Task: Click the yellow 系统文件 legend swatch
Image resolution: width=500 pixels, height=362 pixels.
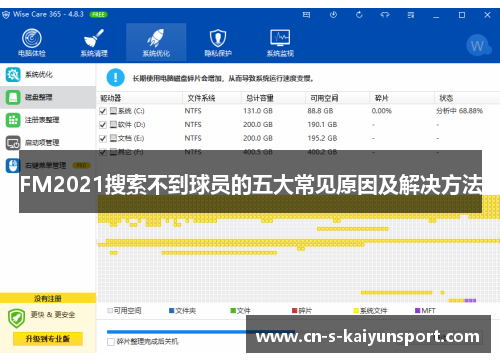Action: pyautogui.click(x=356, y=311)
